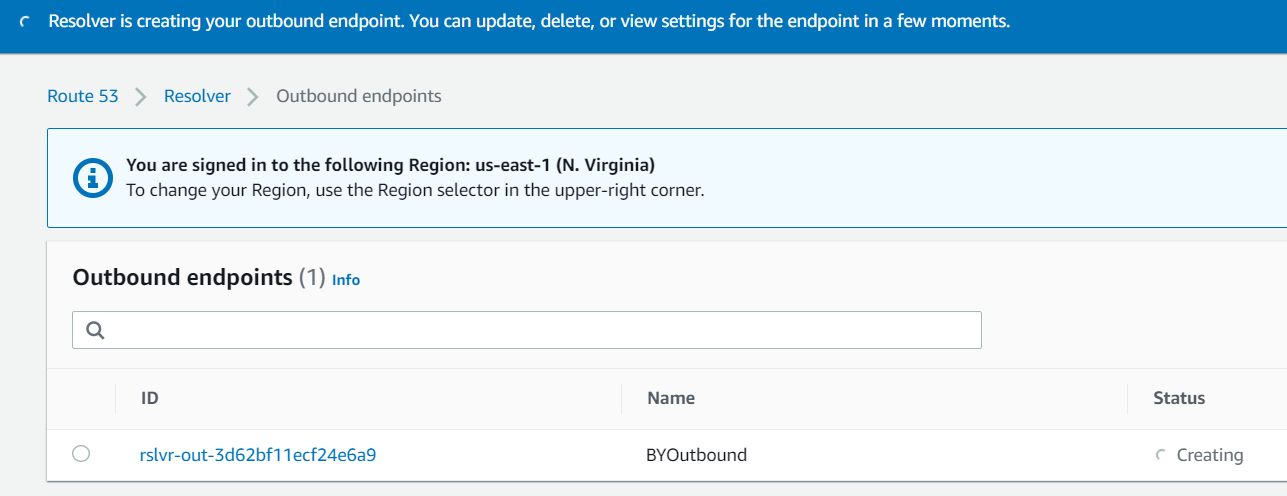Image resolution: width=1287 pixels, height=496 pixels.
Task: Focus the outbound endpoints search field
Action: tap(527, 330)
